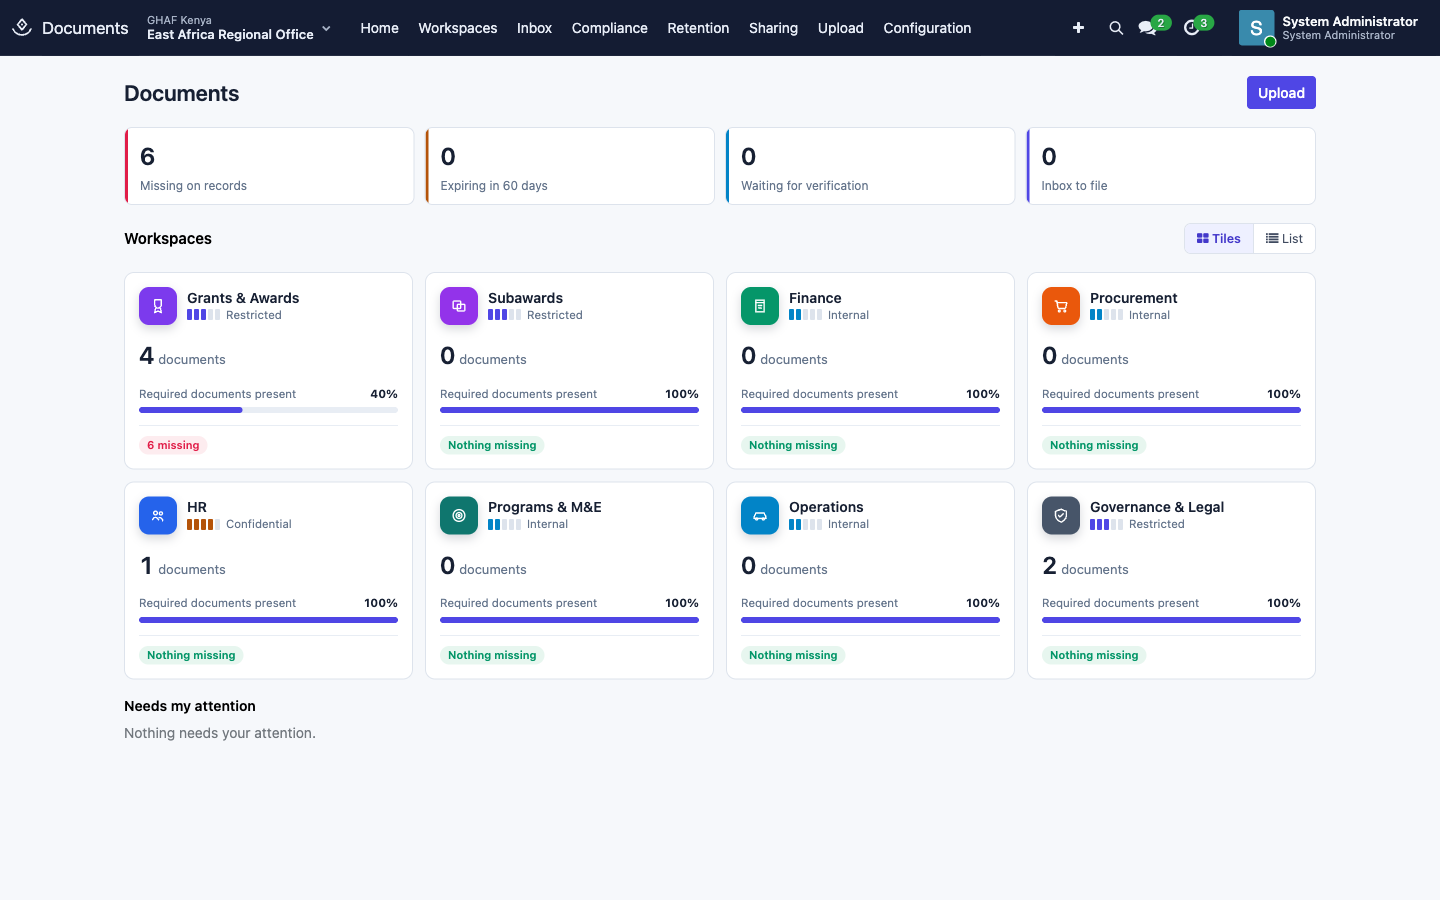Viewport: 1440px width, 900px height.
Task: Open the Sharing menu
Action: point(774,28)
